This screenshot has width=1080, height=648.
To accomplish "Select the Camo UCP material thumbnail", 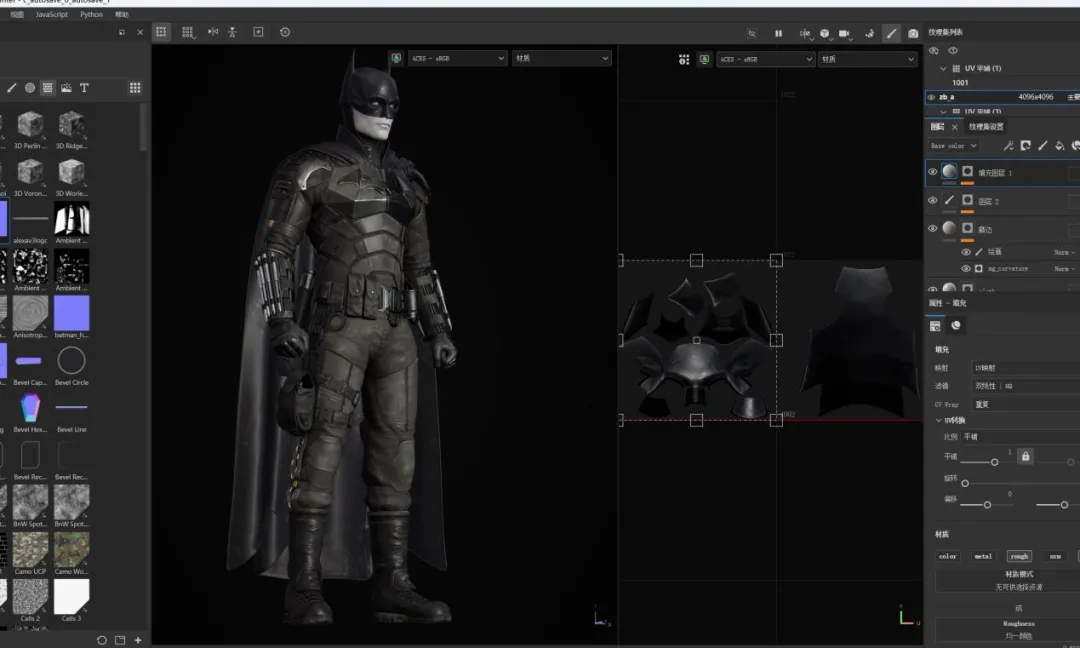I will [30, 549].
